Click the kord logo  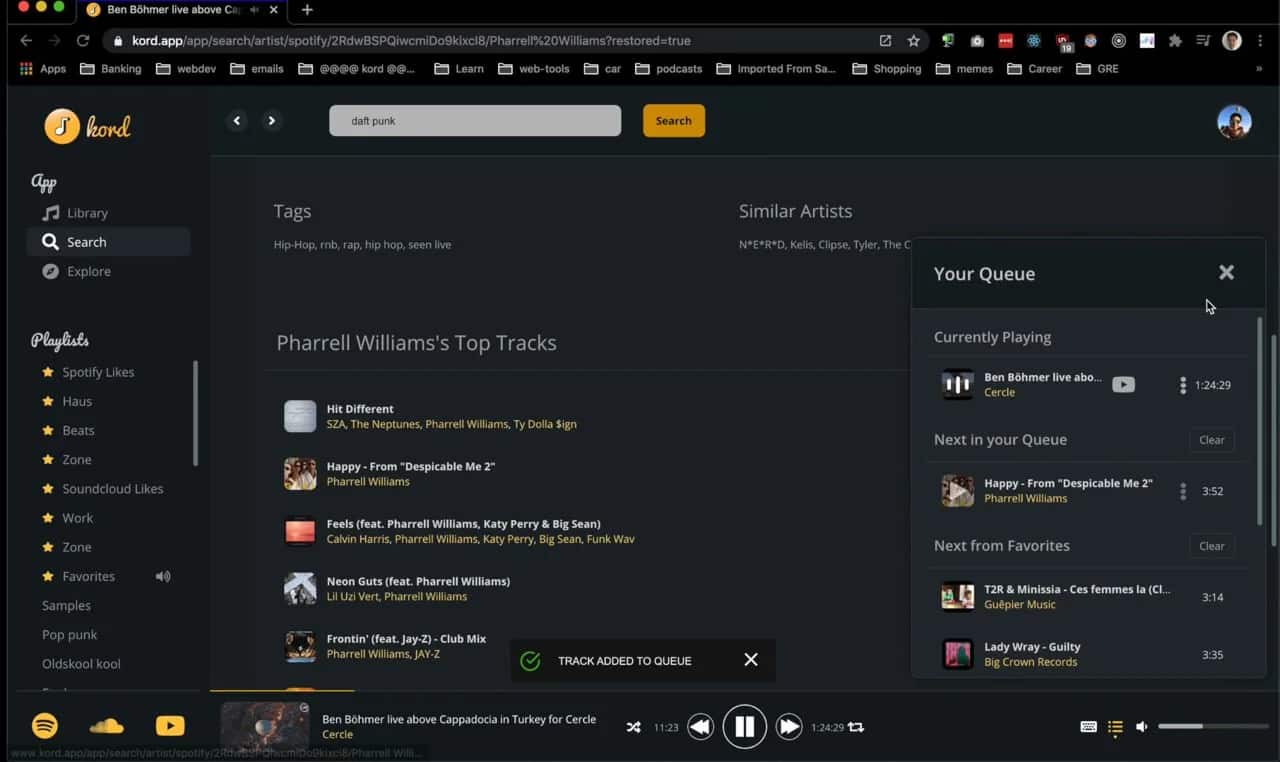88,126
